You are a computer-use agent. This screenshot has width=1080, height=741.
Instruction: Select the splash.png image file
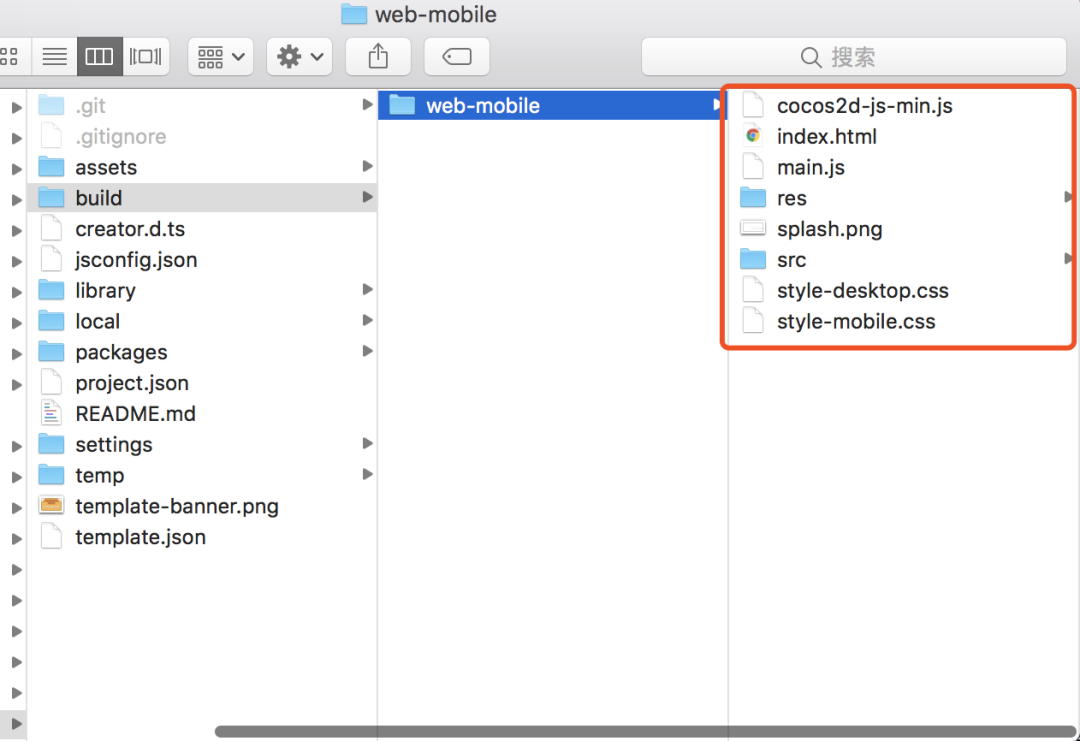829,229
